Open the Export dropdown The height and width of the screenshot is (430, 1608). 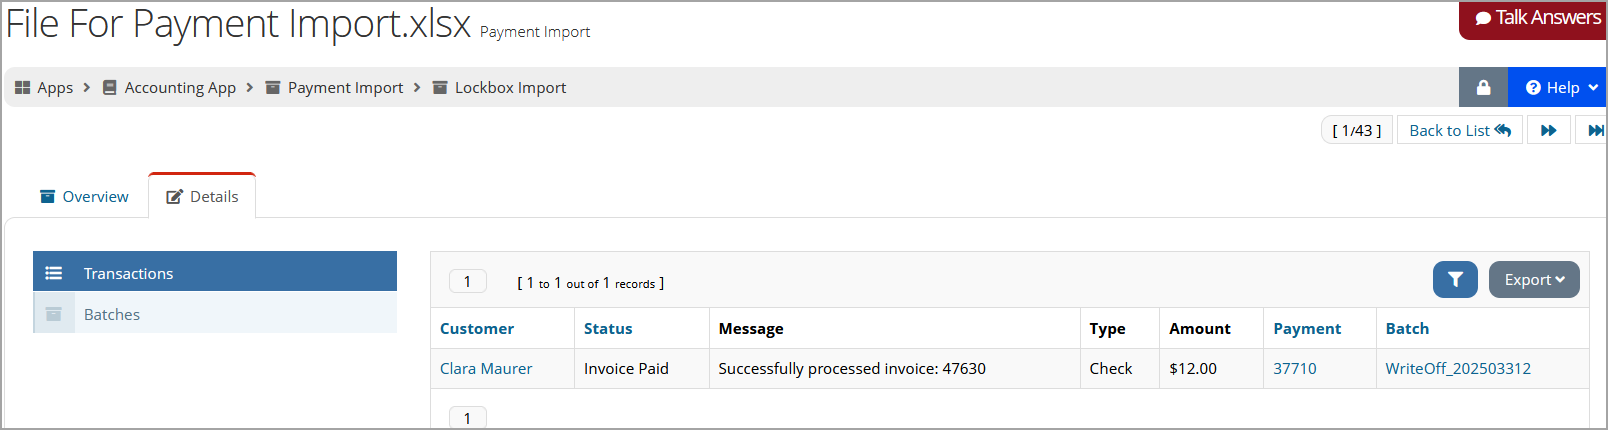[1534, 280]
